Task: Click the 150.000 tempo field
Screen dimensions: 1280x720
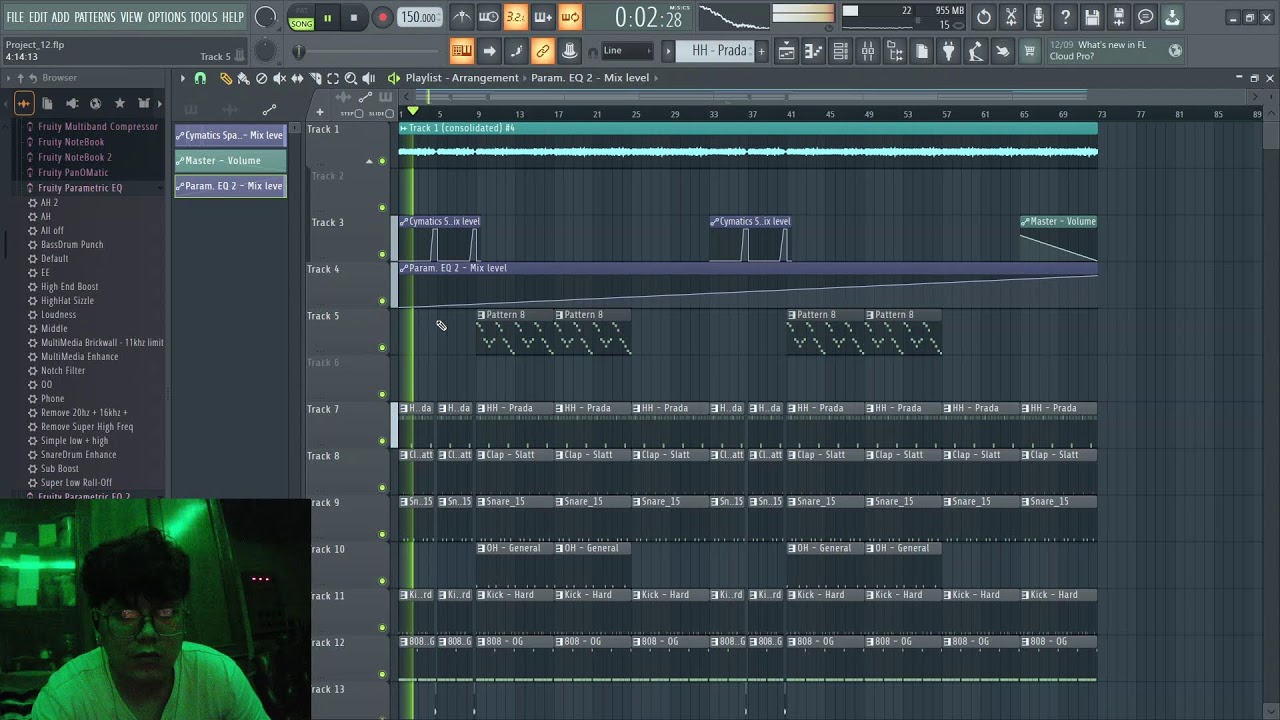Action: tap(418, 17)
